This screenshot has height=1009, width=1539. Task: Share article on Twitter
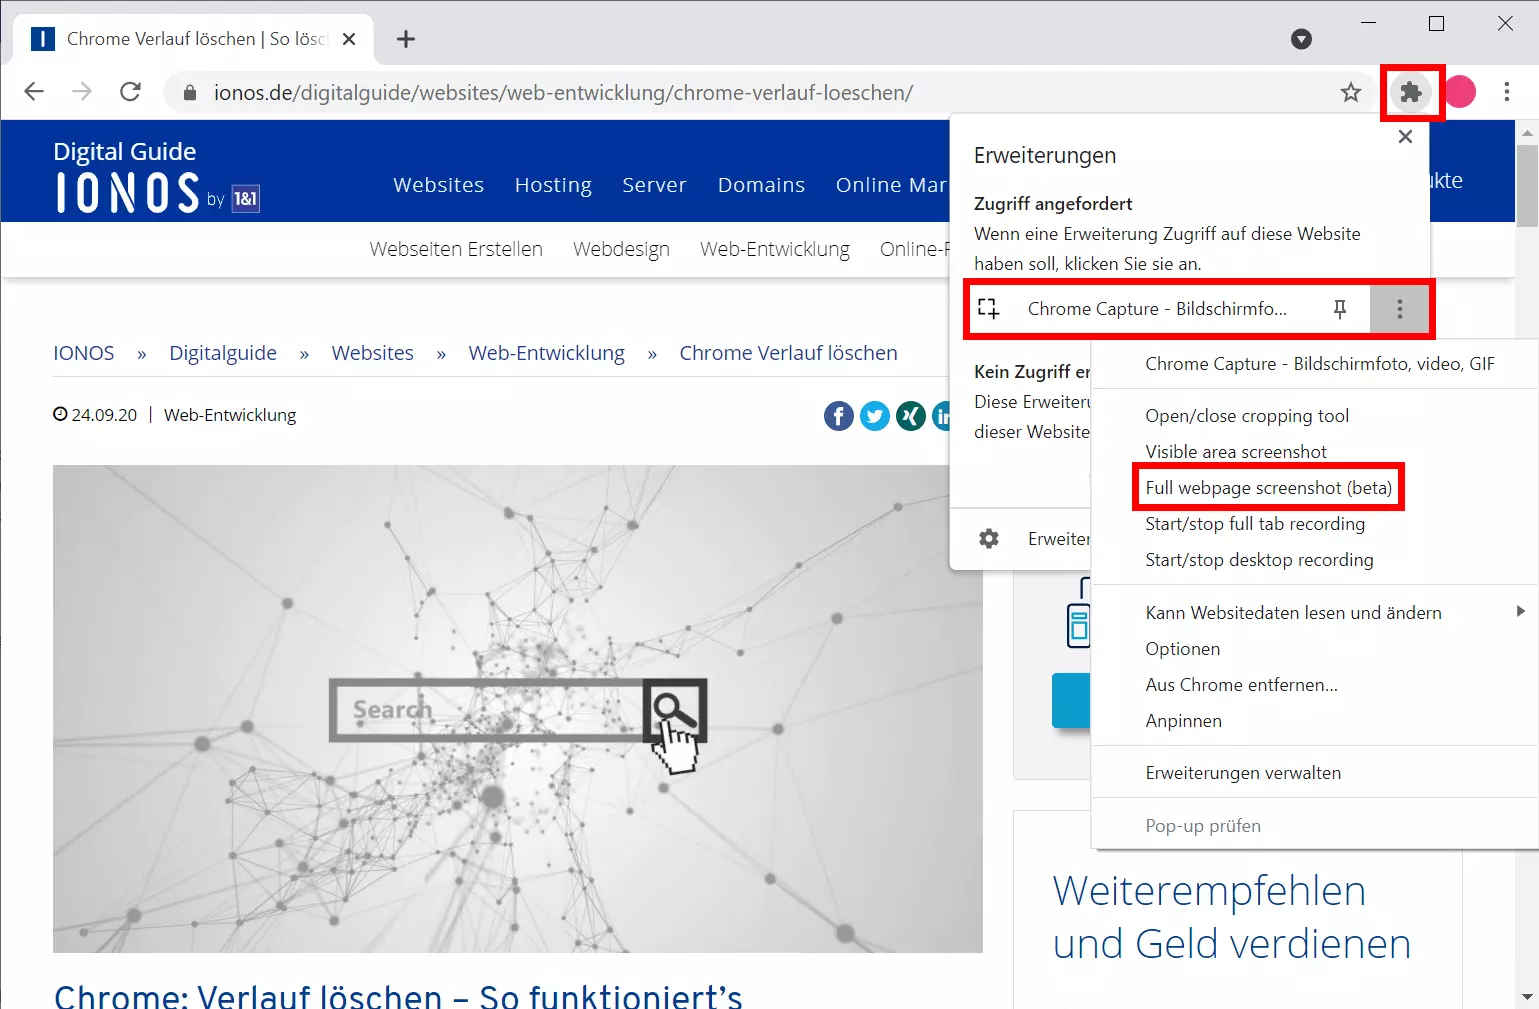pyautogui.click(x=875, y=415)
